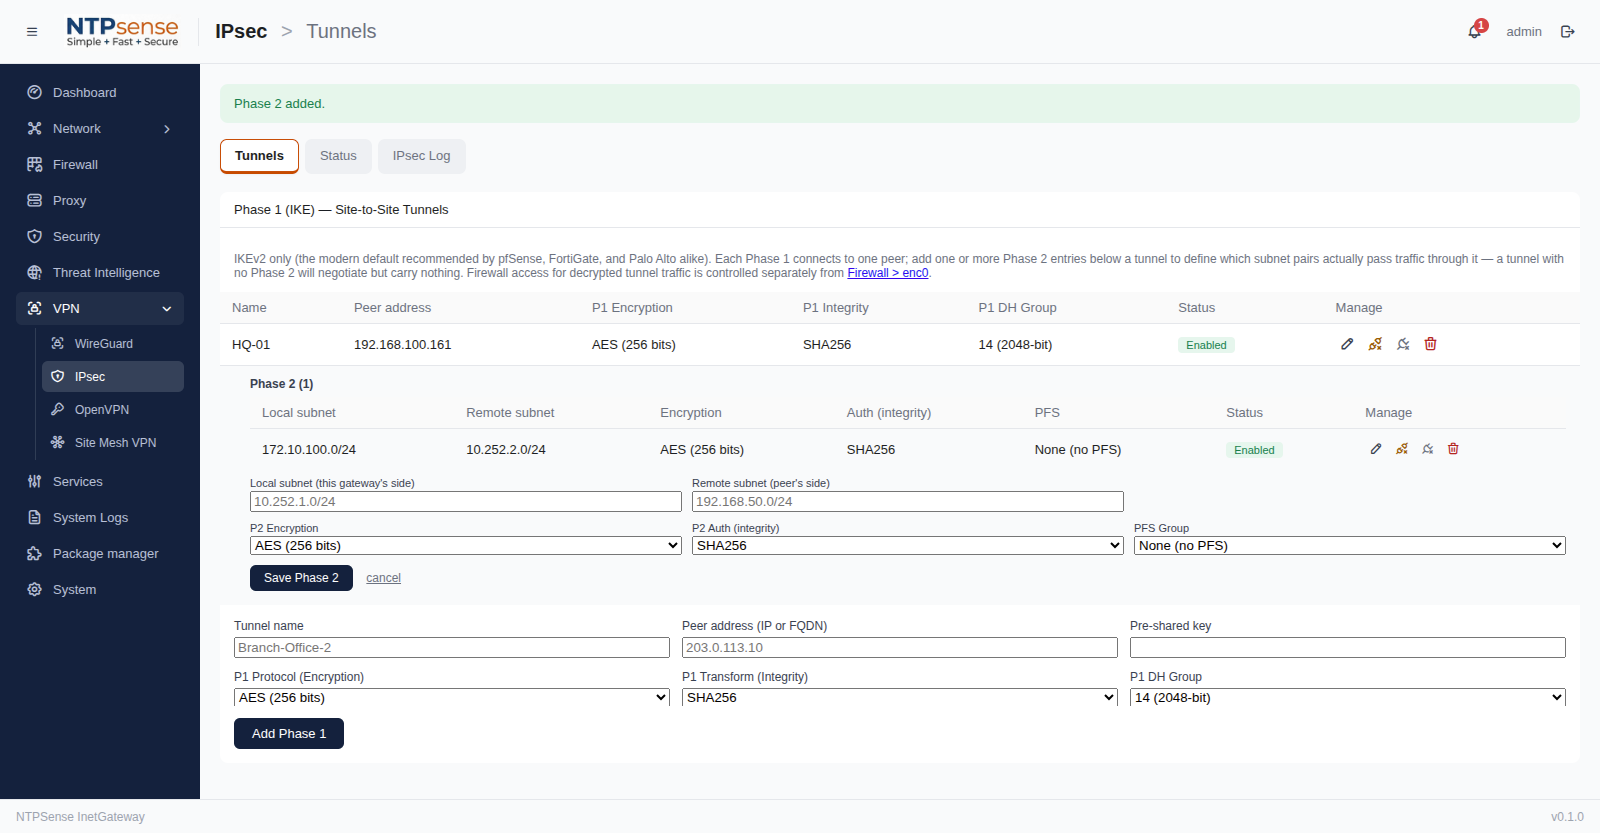Open the P2 Auth (integrity) dropdown
The height and width of the screenshot is (833, 1600).
tap(908, 546)
